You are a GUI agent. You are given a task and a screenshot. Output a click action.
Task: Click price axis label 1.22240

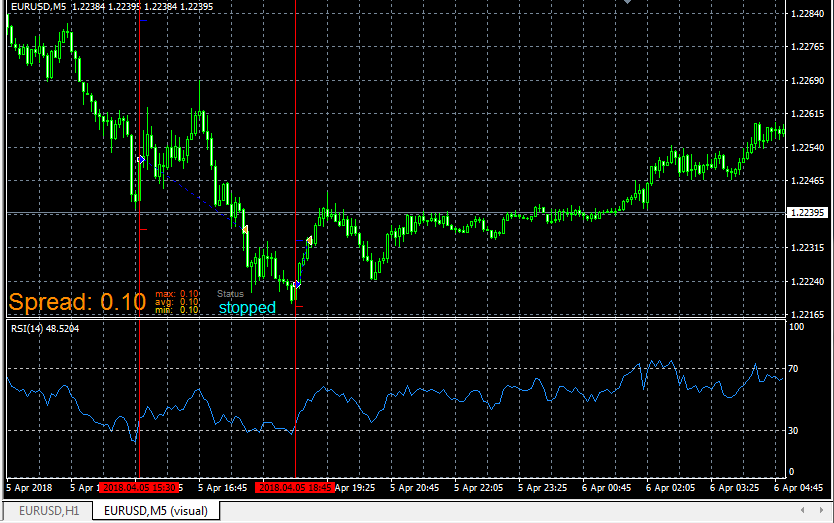[x=807, y=281]
